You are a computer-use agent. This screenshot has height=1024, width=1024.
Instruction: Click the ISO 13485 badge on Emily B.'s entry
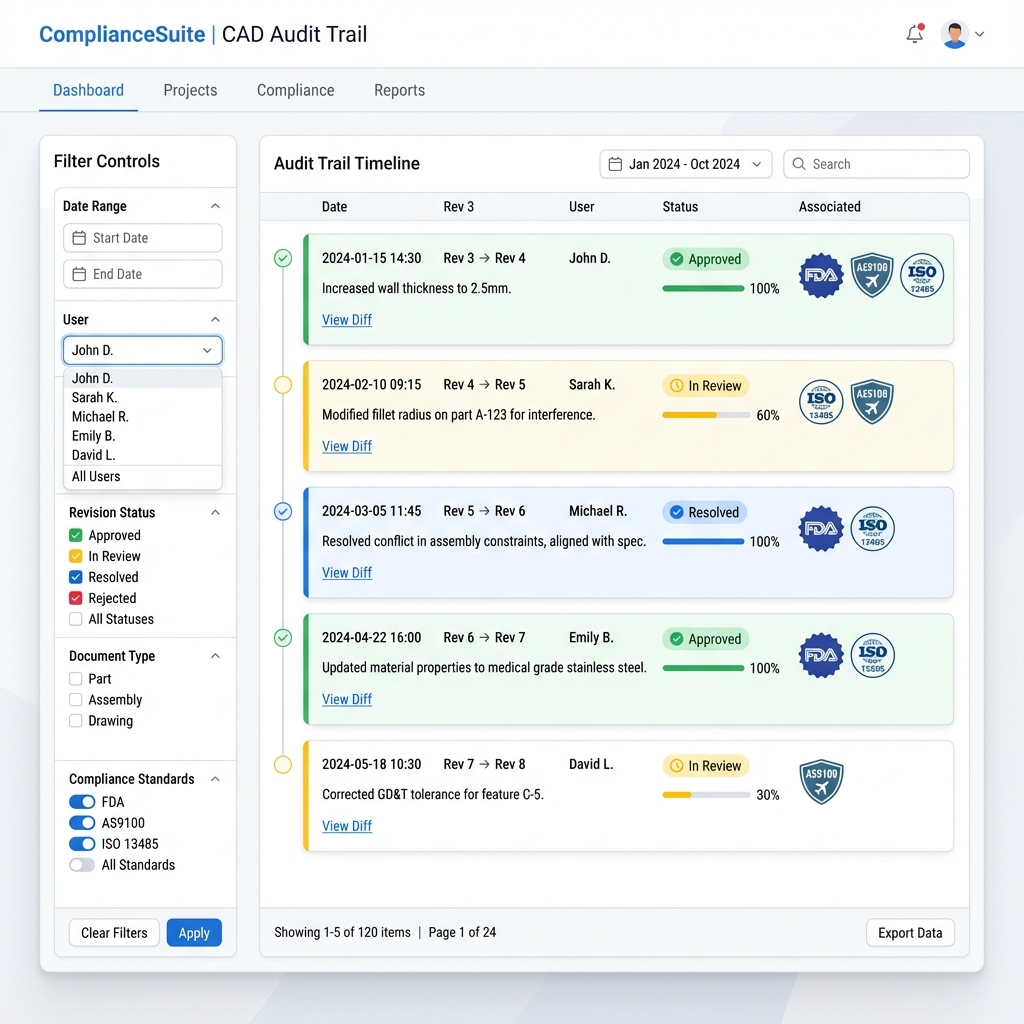click(x=871, y=655)
